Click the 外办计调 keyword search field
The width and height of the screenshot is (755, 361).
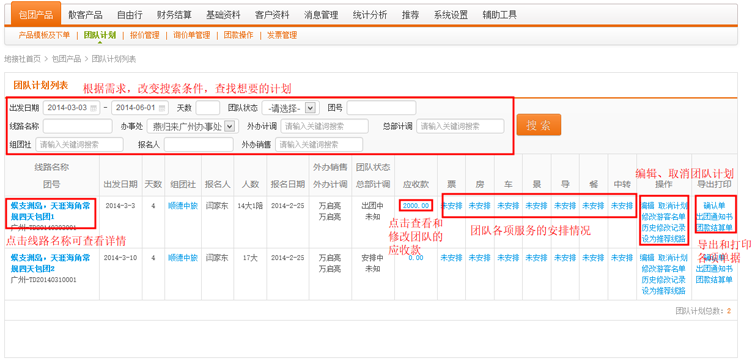tap(325, 127)
